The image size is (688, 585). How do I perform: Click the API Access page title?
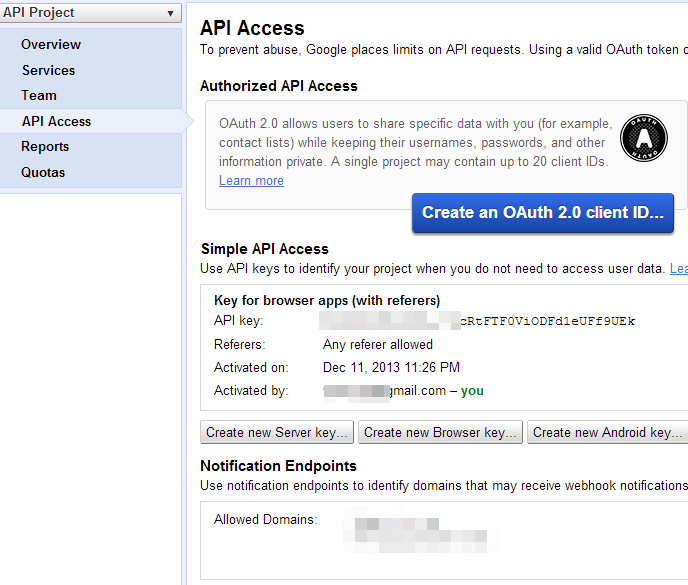[x=252, y=28]
